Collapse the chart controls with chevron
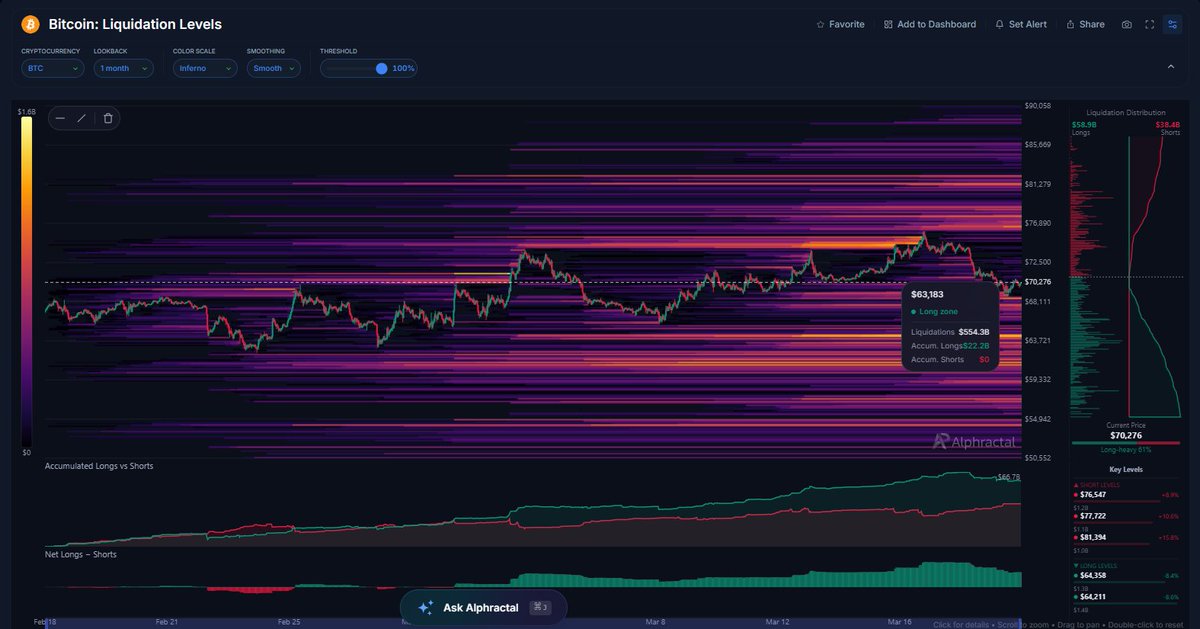This screenshot has height=629, width=1200. (x=1171, y=67)
